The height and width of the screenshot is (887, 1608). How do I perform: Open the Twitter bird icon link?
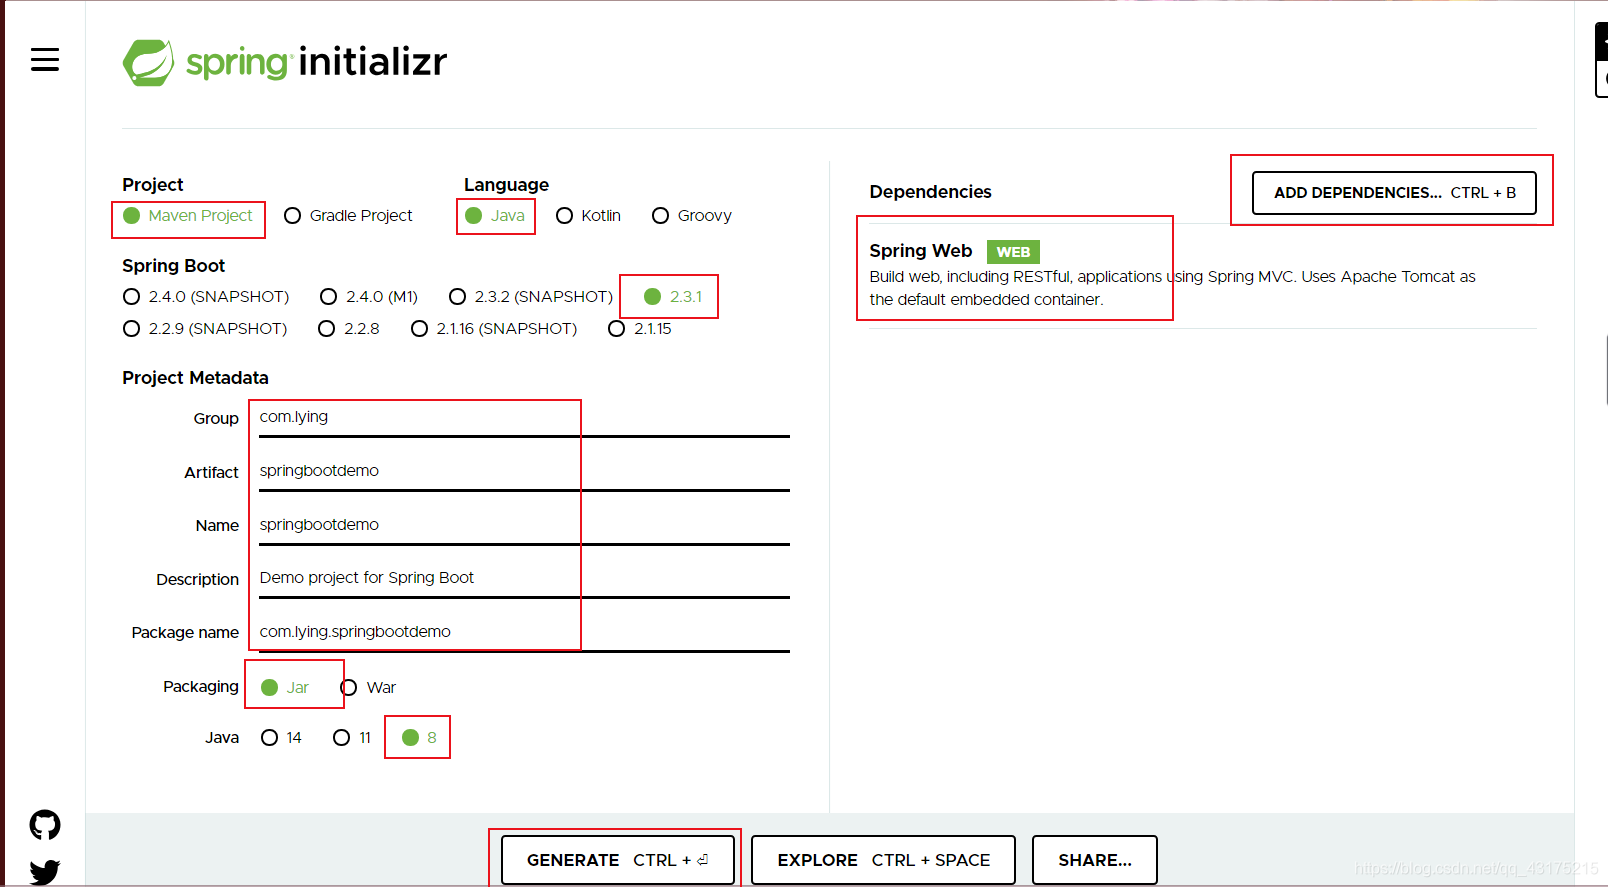[45, 872]
